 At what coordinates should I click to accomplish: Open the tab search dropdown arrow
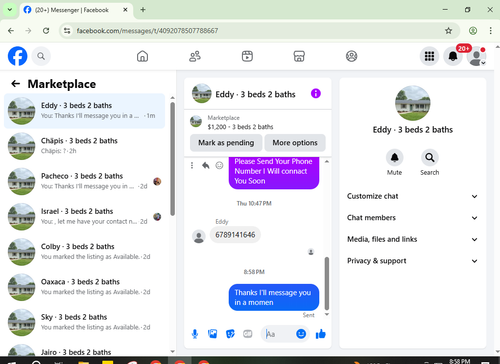tap(10, 10)
